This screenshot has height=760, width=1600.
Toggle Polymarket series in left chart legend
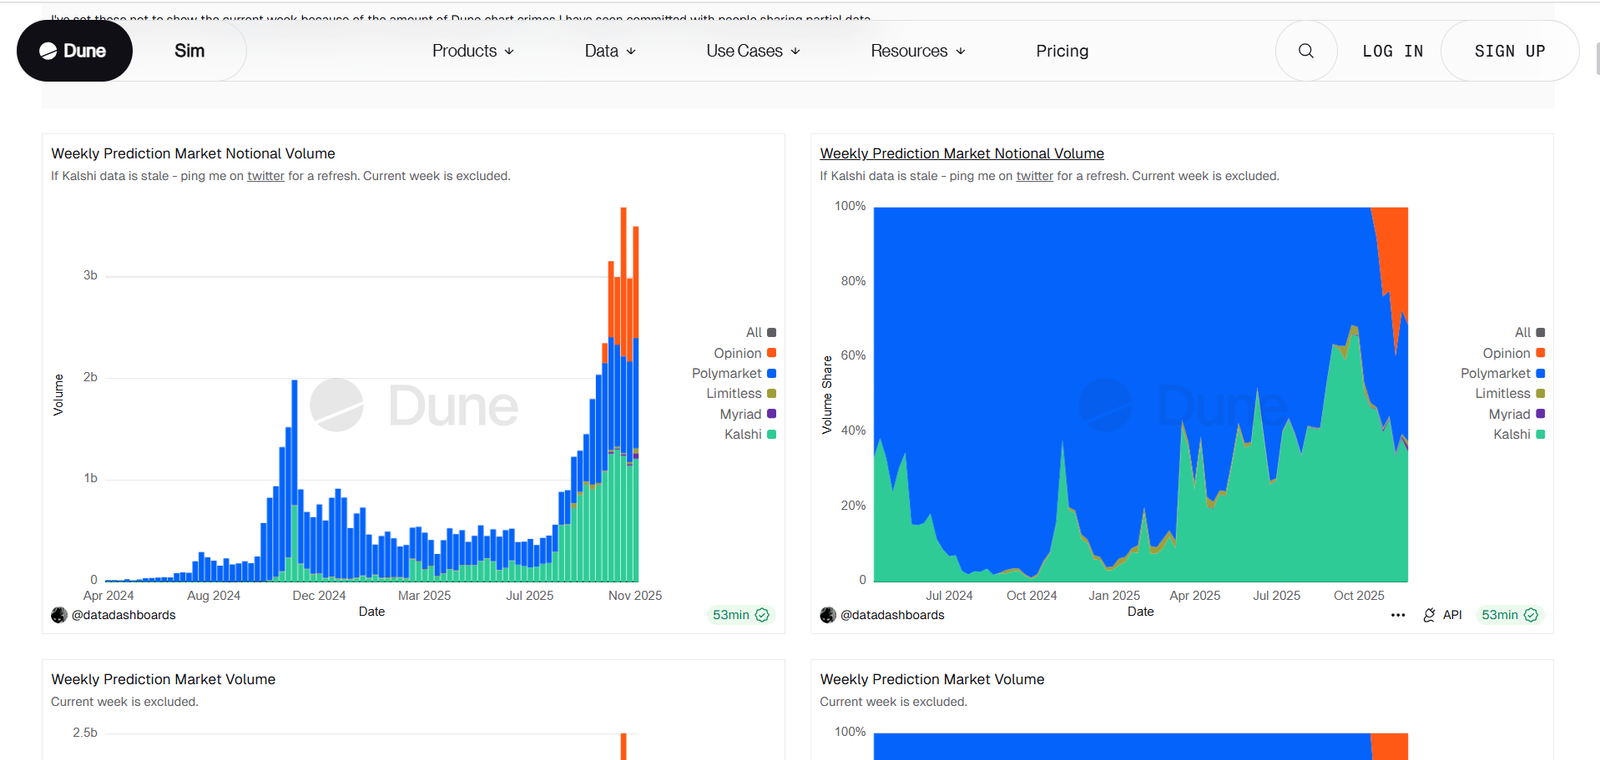click(727, 374)
